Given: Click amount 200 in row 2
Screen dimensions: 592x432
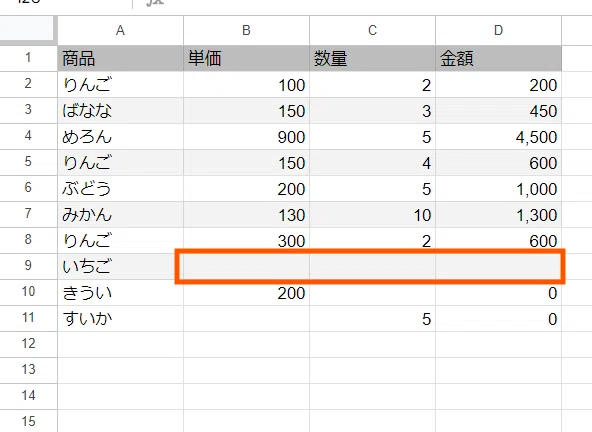Looking at the screenshot, I should pos(498,84).
